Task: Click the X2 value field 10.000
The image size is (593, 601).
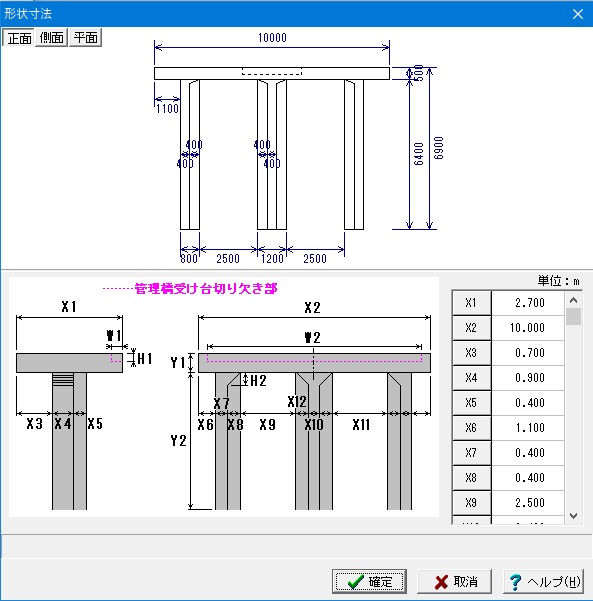Action: 528,328
